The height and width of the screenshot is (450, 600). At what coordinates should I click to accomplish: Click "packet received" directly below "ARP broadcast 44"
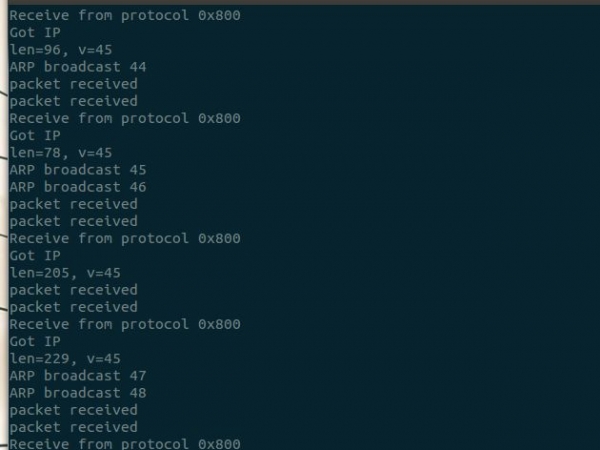coord(73,84)
